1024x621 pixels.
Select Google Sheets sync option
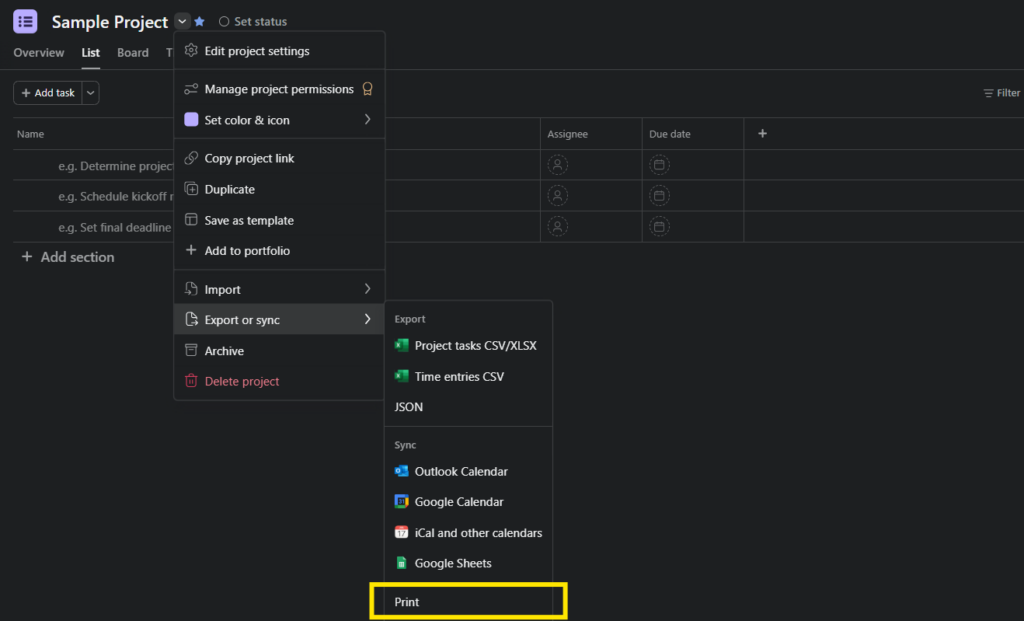[453, 563]
